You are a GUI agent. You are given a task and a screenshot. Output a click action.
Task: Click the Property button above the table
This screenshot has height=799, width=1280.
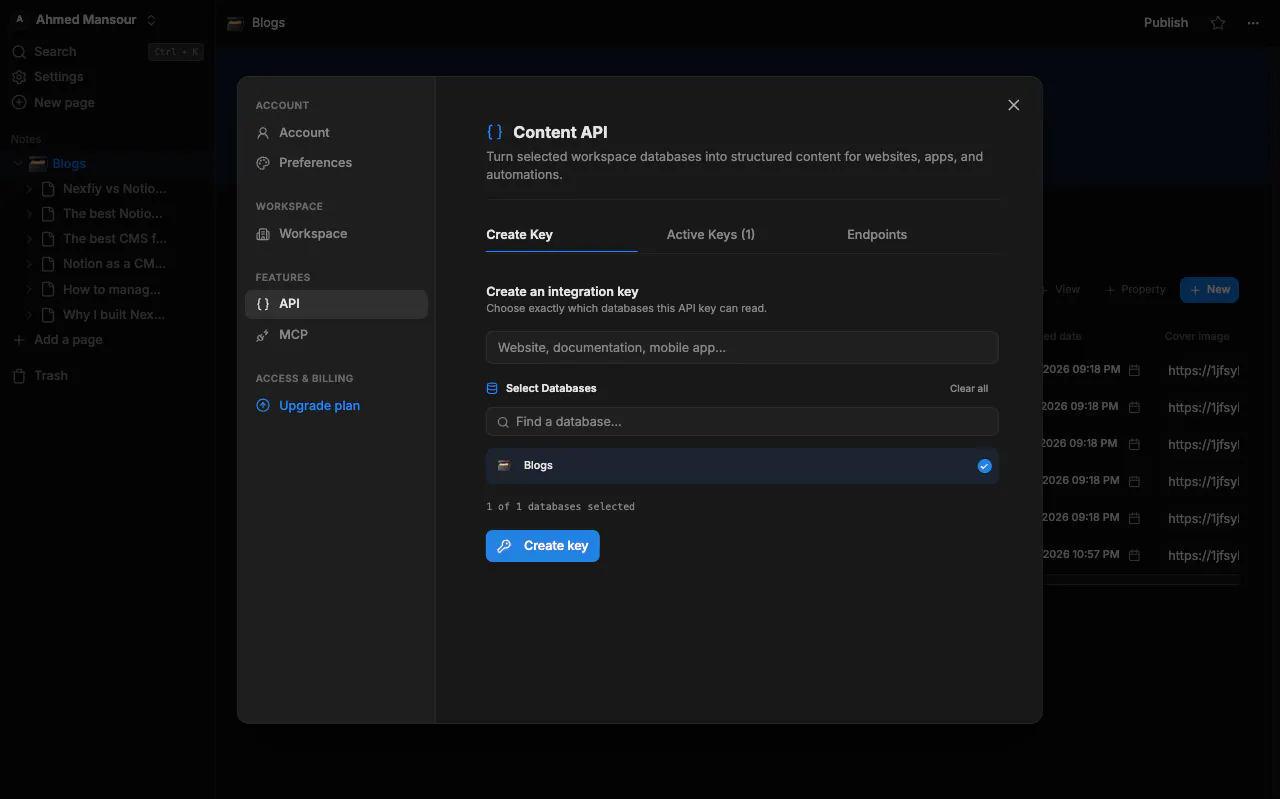click(x=1135, y=290)
